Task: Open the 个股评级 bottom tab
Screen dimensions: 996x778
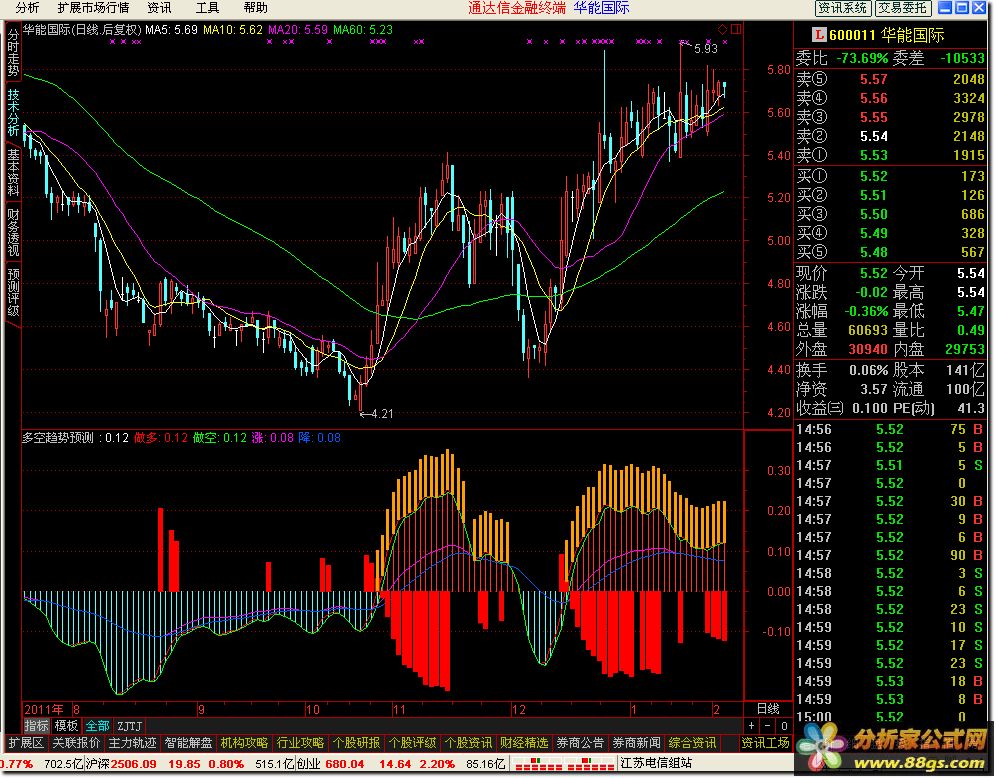Action: point(412,742)
